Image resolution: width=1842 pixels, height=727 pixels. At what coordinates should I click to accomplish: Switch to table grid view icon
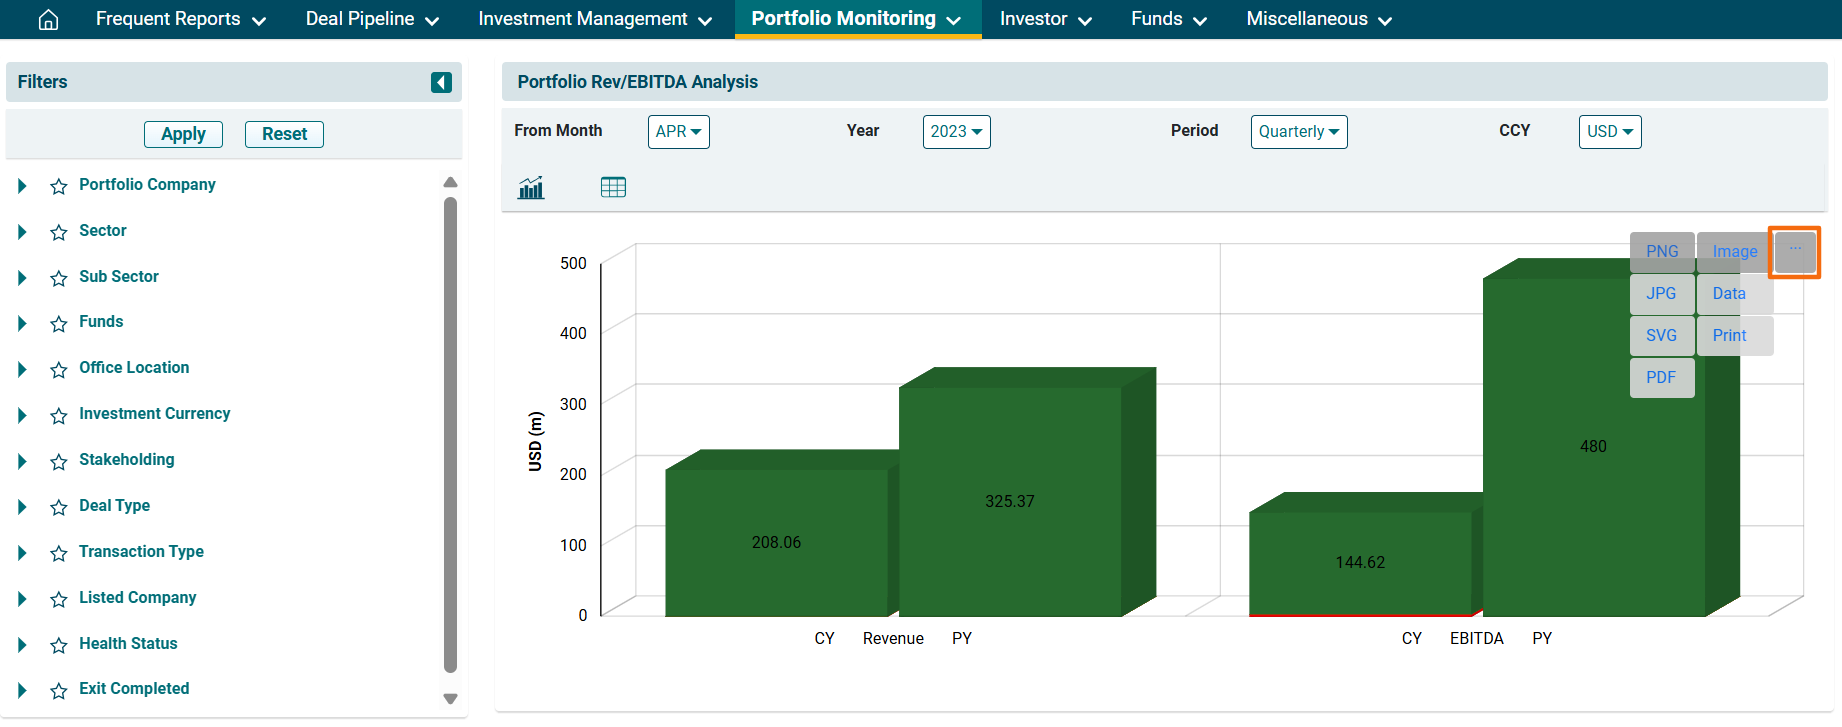coord(613,187)
